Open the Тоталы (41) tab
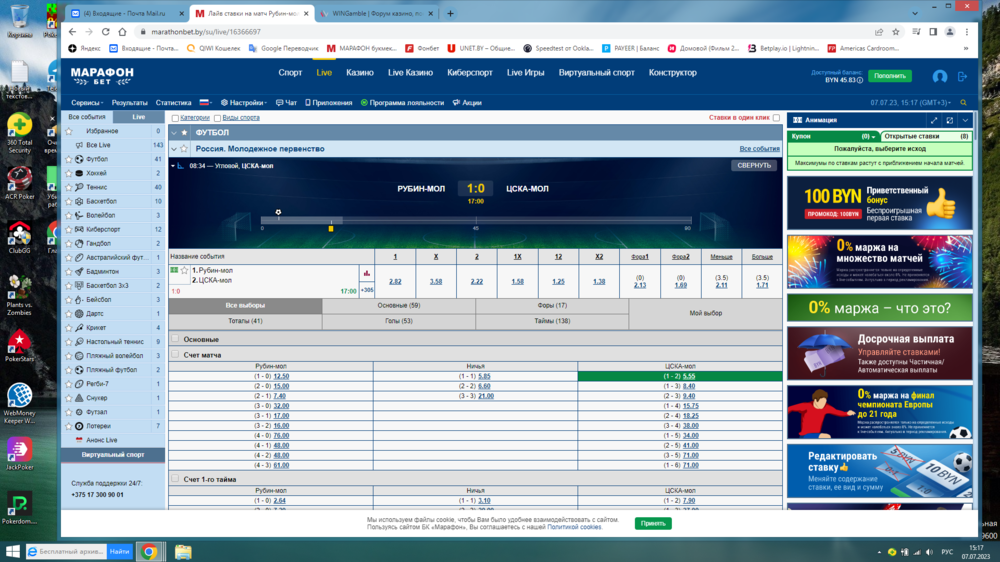Viewport: 1000px width, 562px height. click(245, 321)
